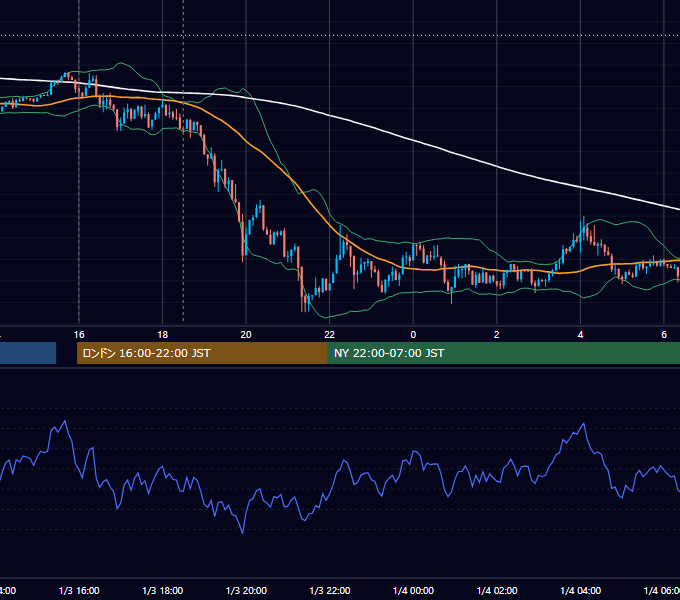Click the 22 hour label on the upper axis
680x600 pixels.
point(330,334)
